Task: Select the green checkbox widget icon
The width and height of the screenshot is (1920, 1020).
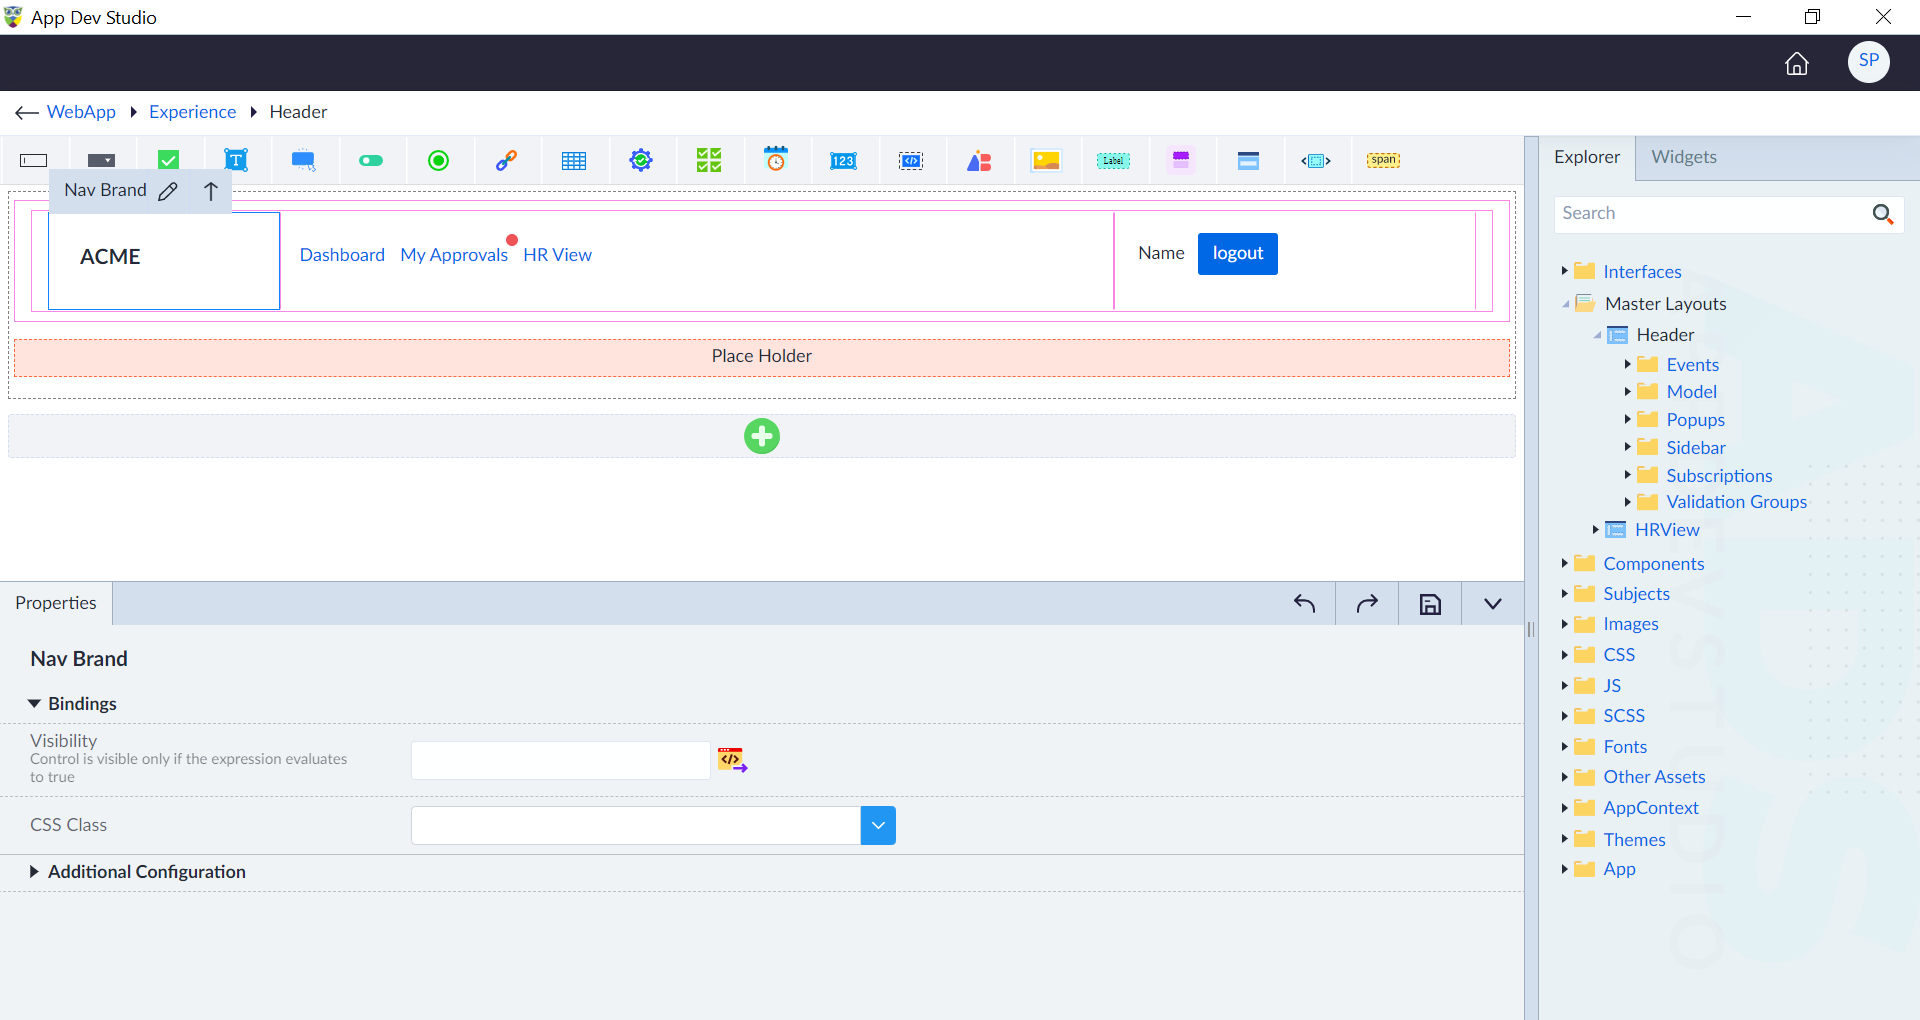Action: coord(169,160)
